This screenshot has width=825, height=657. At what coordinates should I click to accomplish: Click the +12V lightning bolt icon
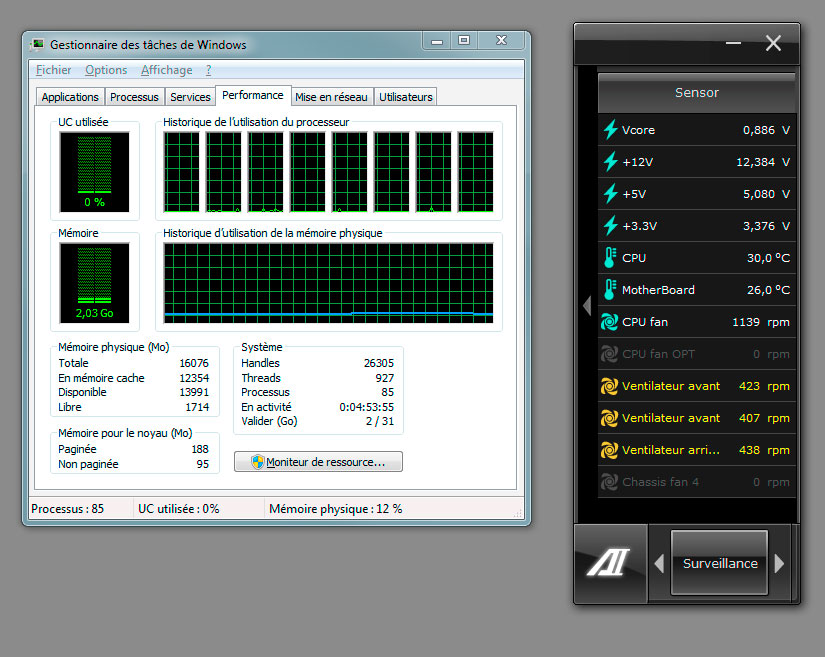coord(610,161)
